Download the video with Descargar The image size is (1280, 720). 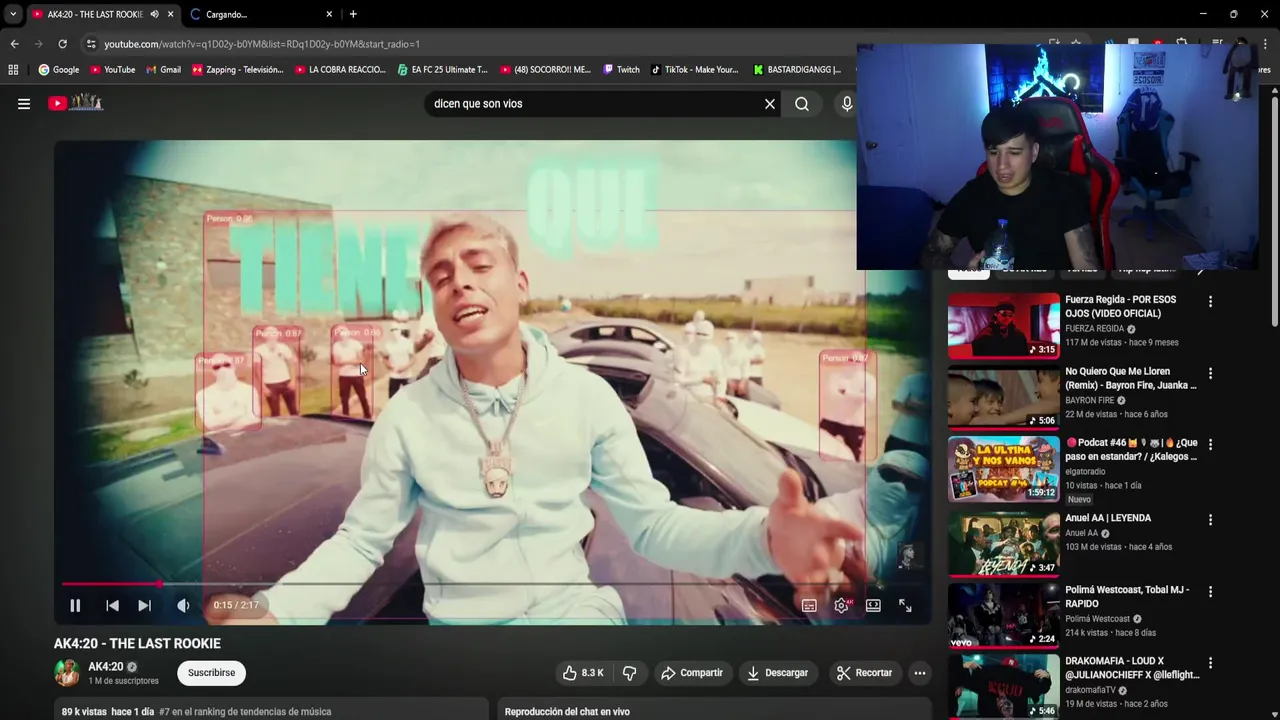(777, 673)
